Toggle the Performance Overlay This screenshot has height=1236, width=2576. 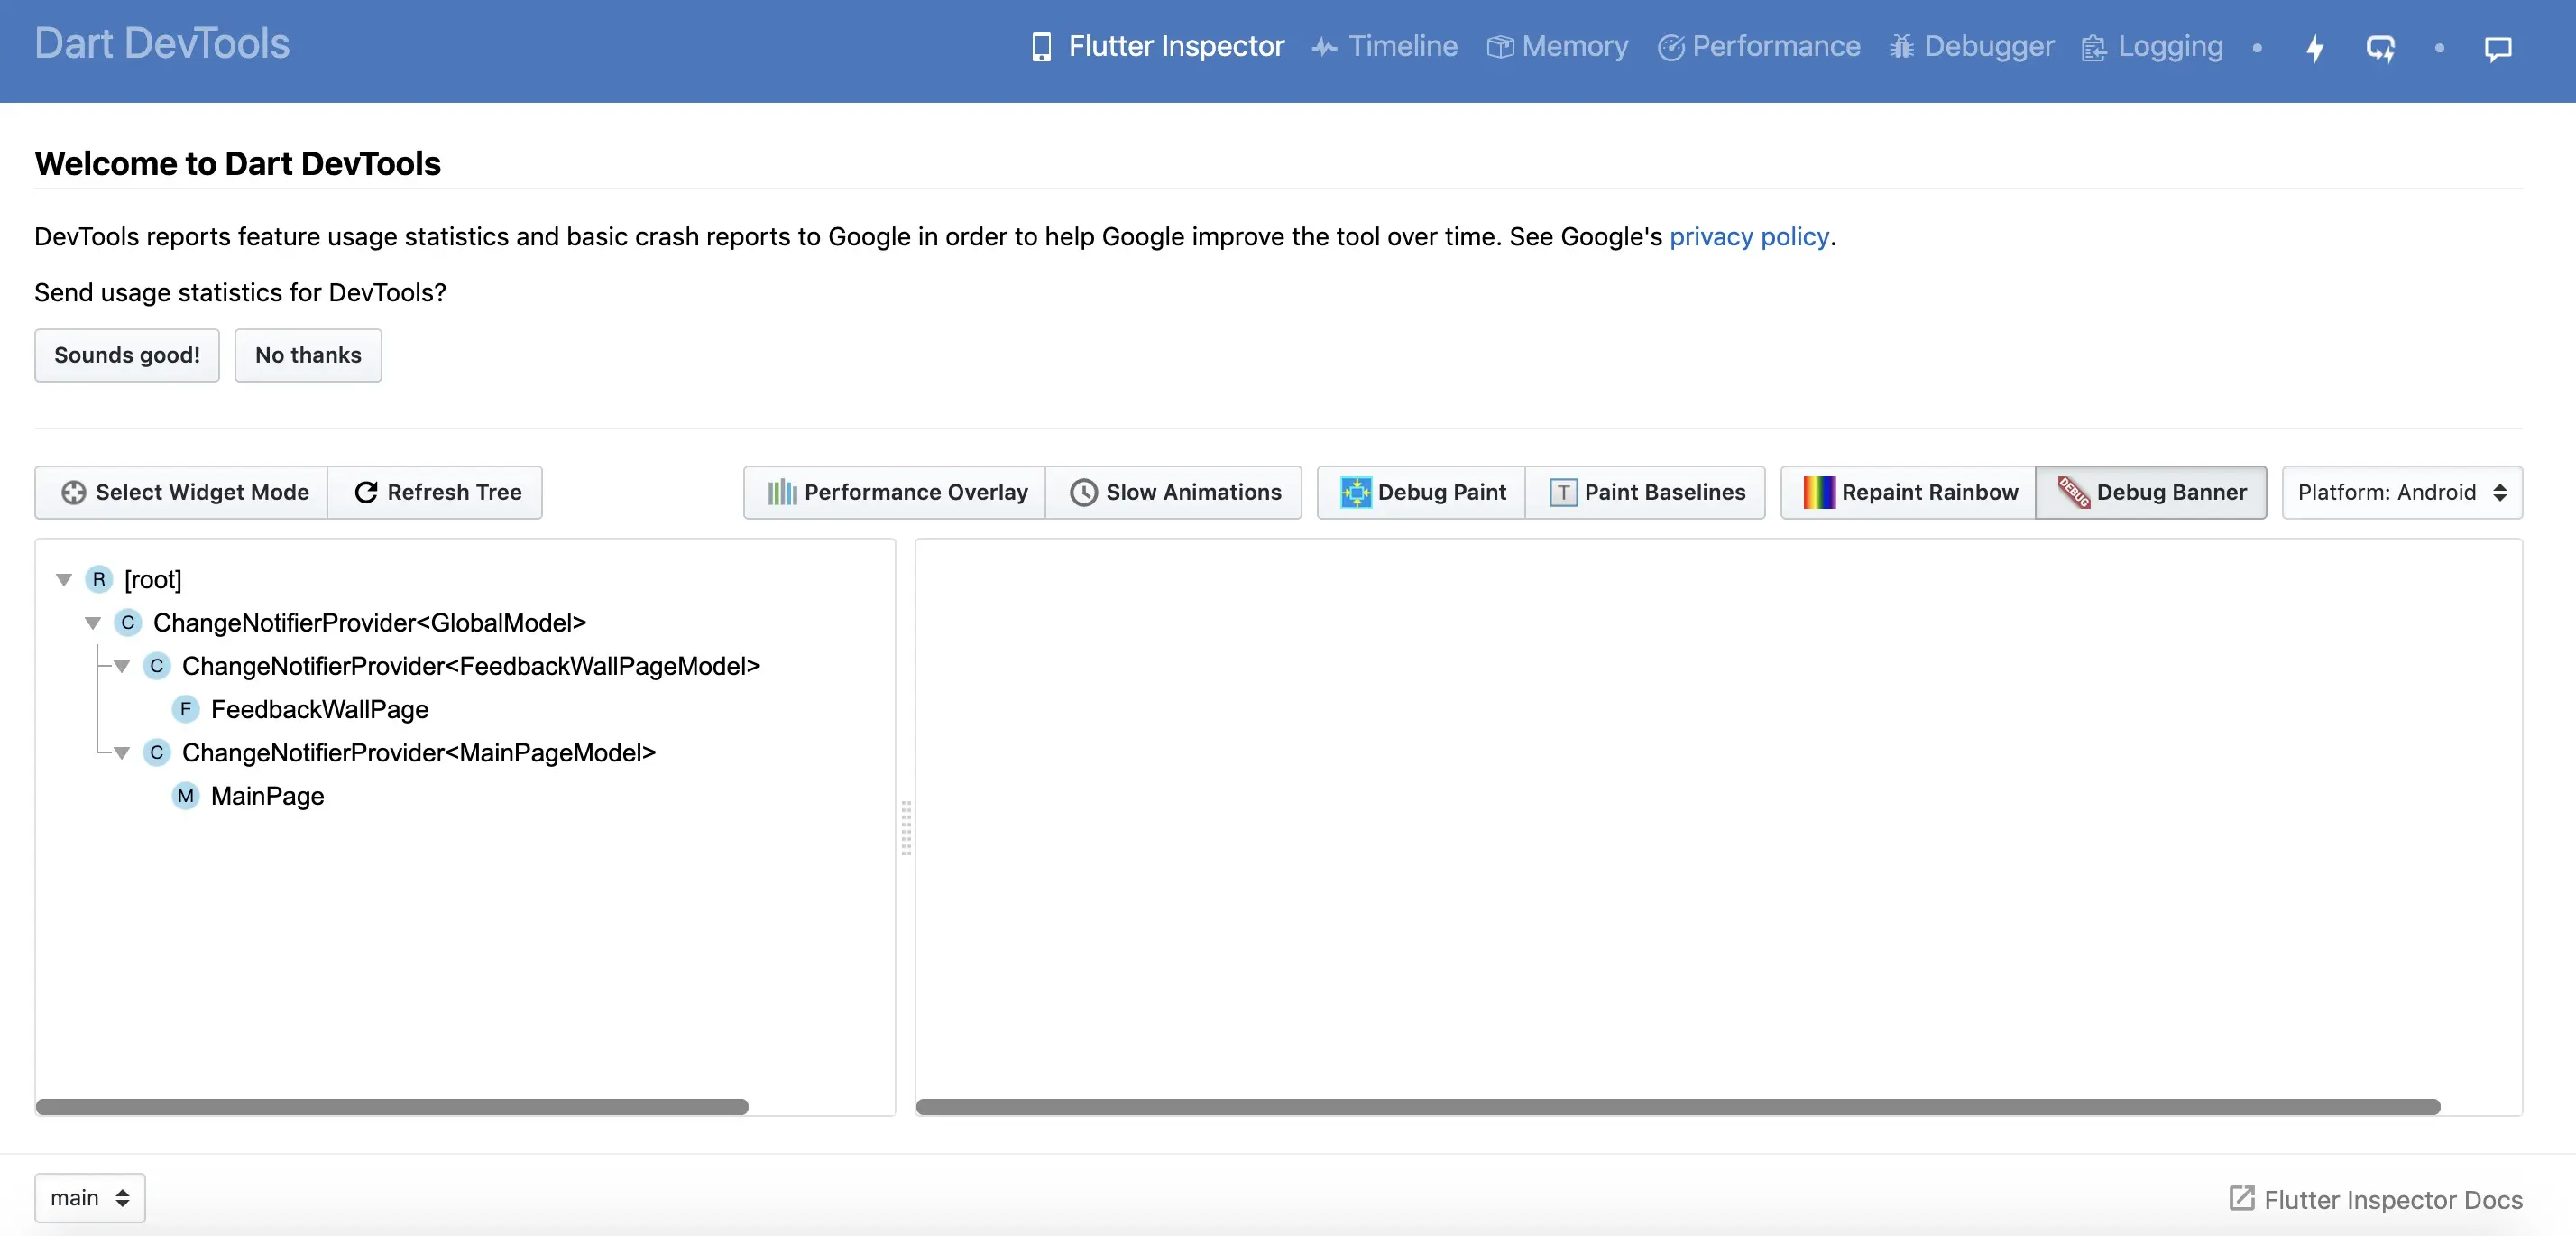click(895, 492)
